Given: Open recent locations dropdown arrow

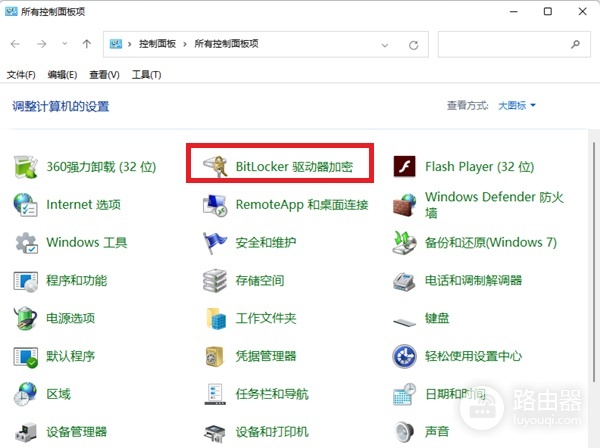Looking at the screenshot, I should [x=65, y=44].
